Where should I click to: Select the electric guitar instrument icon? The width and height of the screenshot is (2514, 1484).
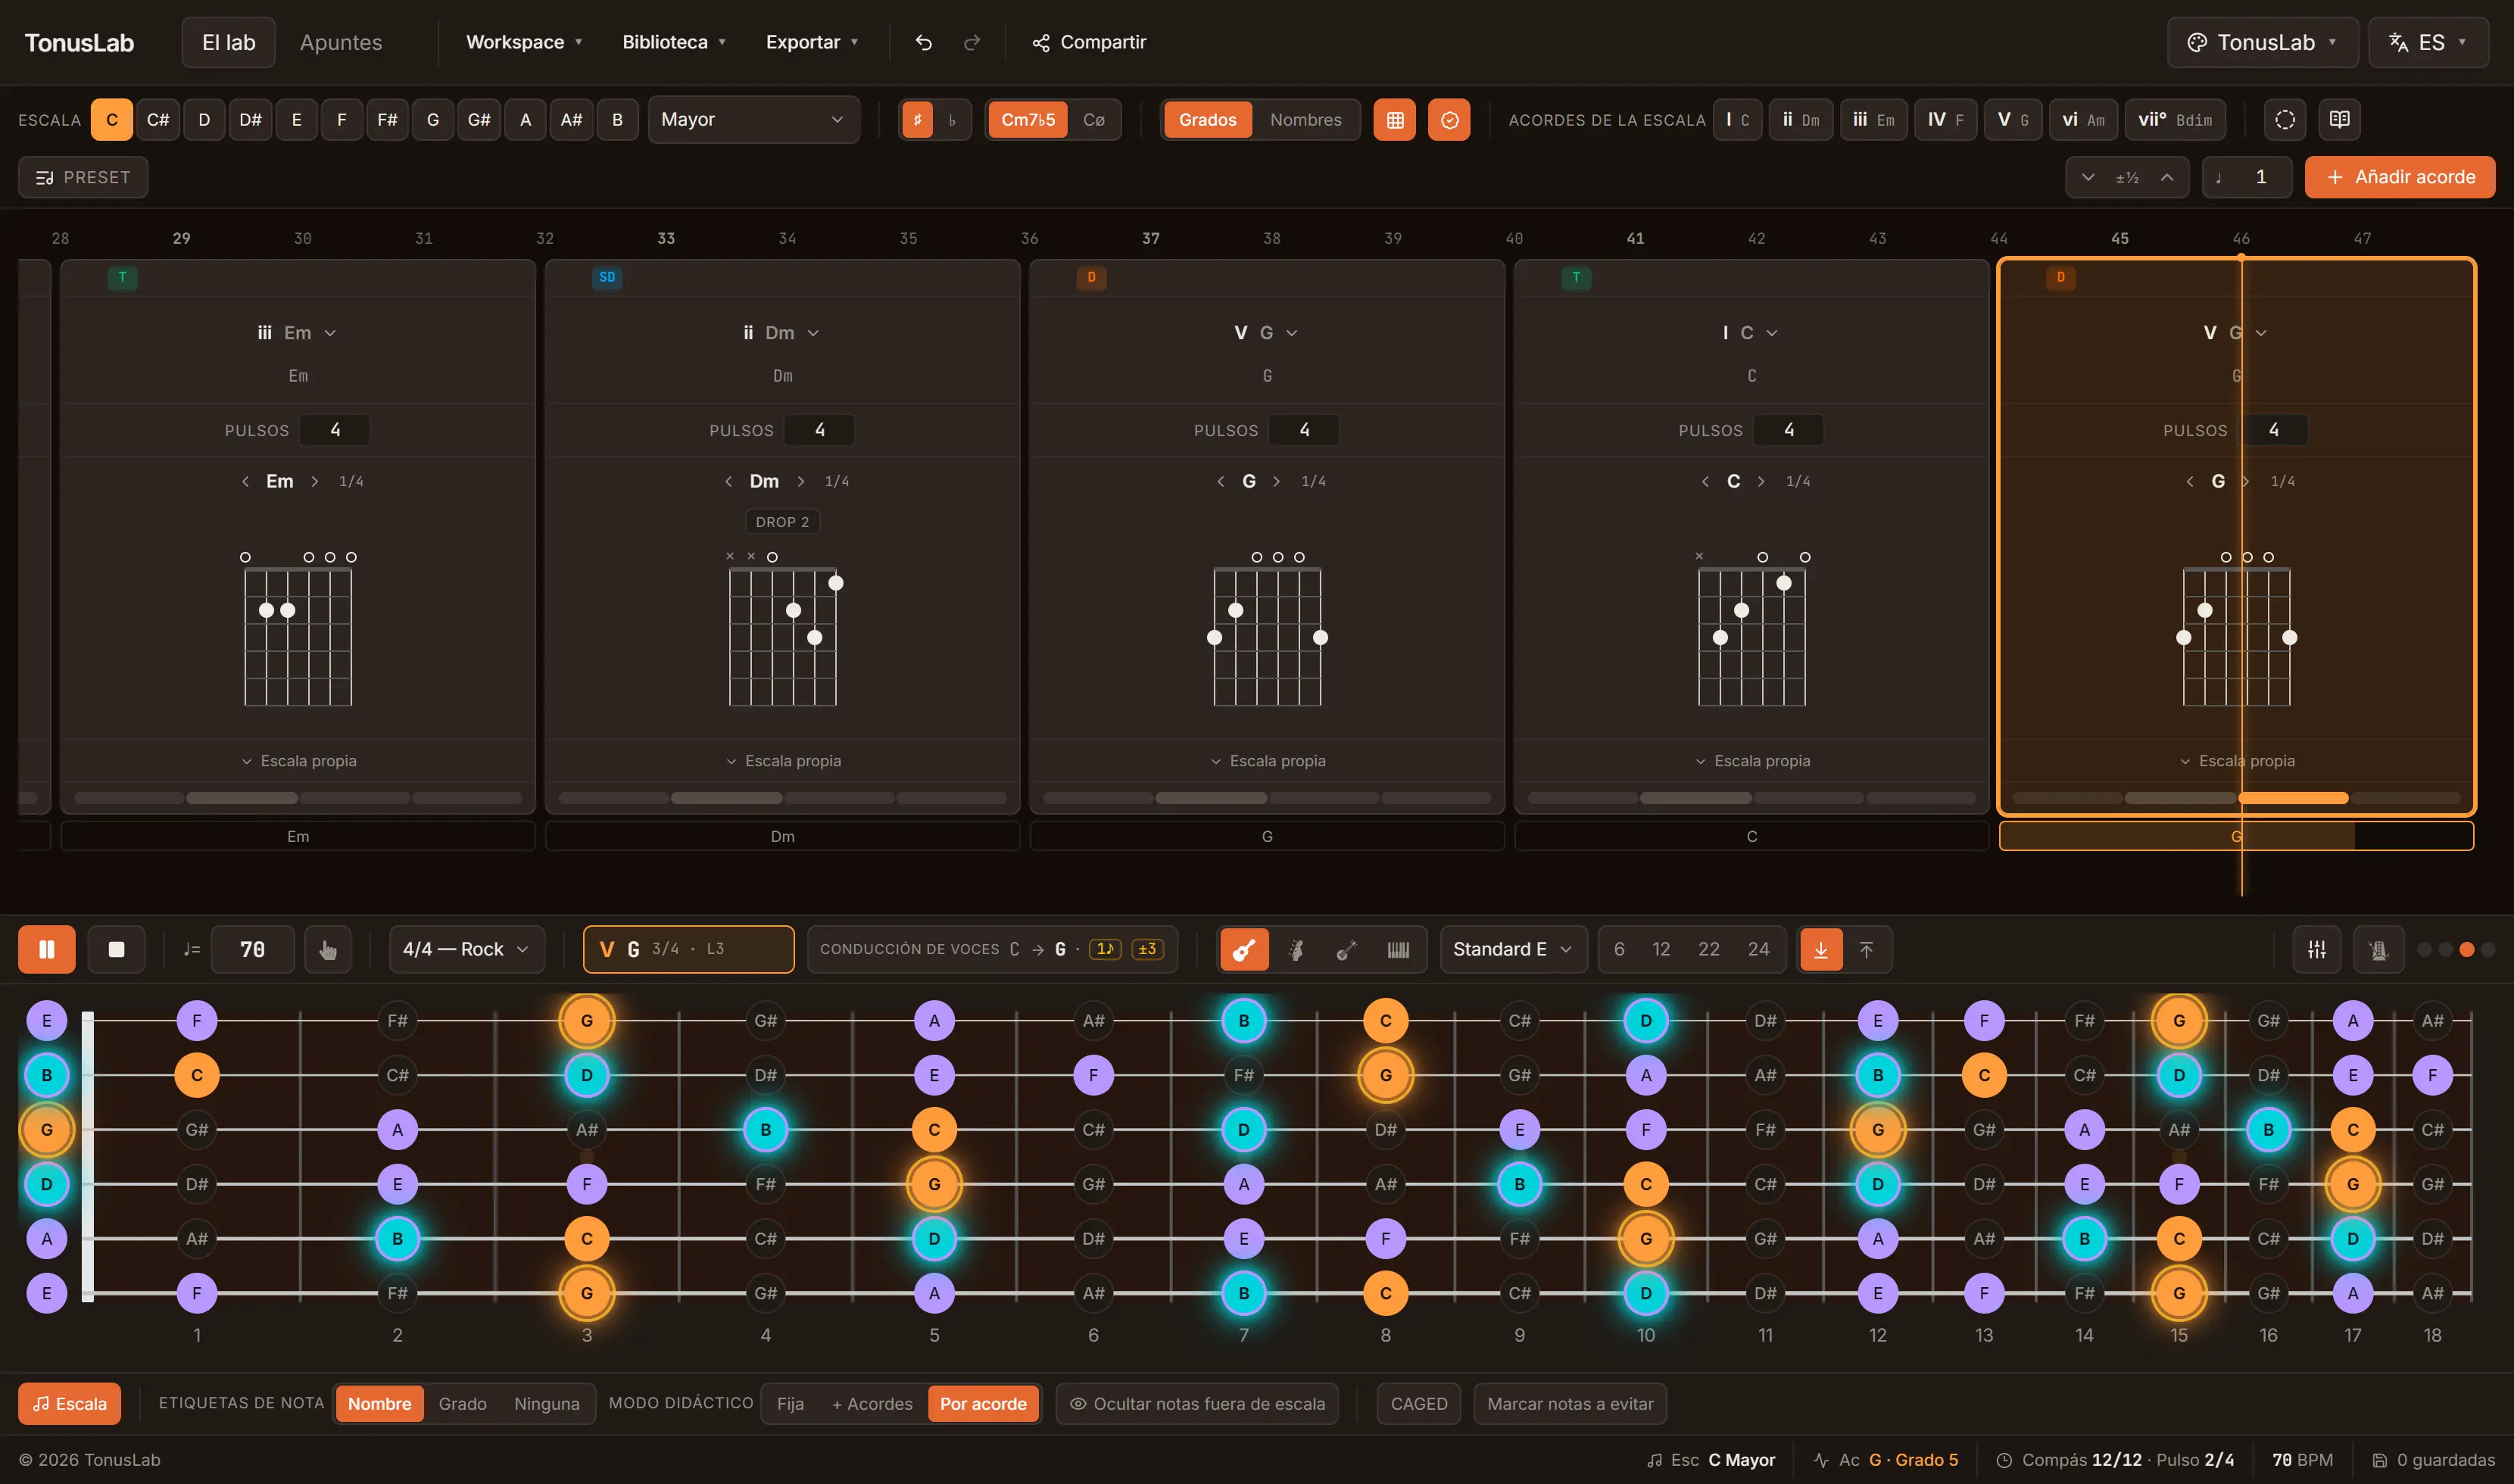(x=1296, y=949)
